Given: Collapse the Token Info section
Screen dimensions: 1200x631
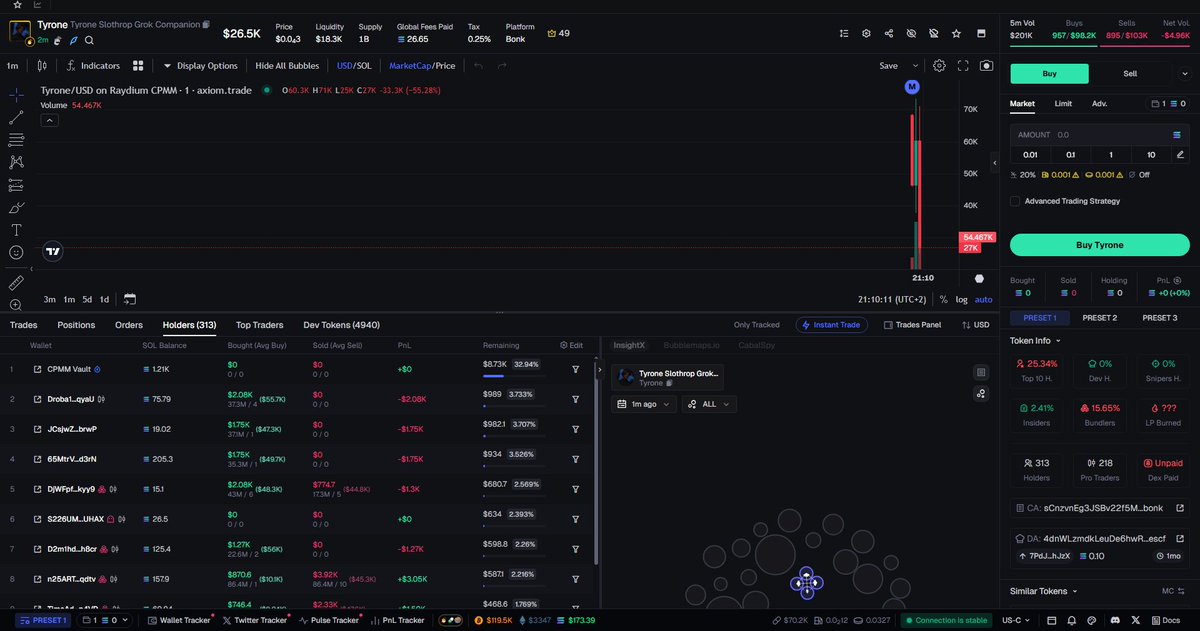Looking at the screenshot, I should coord(1036,340).
